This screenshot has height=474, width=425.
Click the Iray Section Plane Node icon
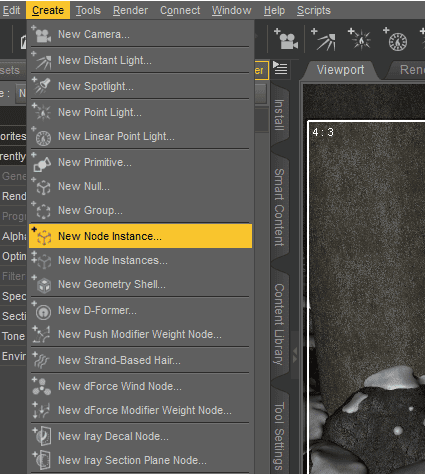(41, 460)
